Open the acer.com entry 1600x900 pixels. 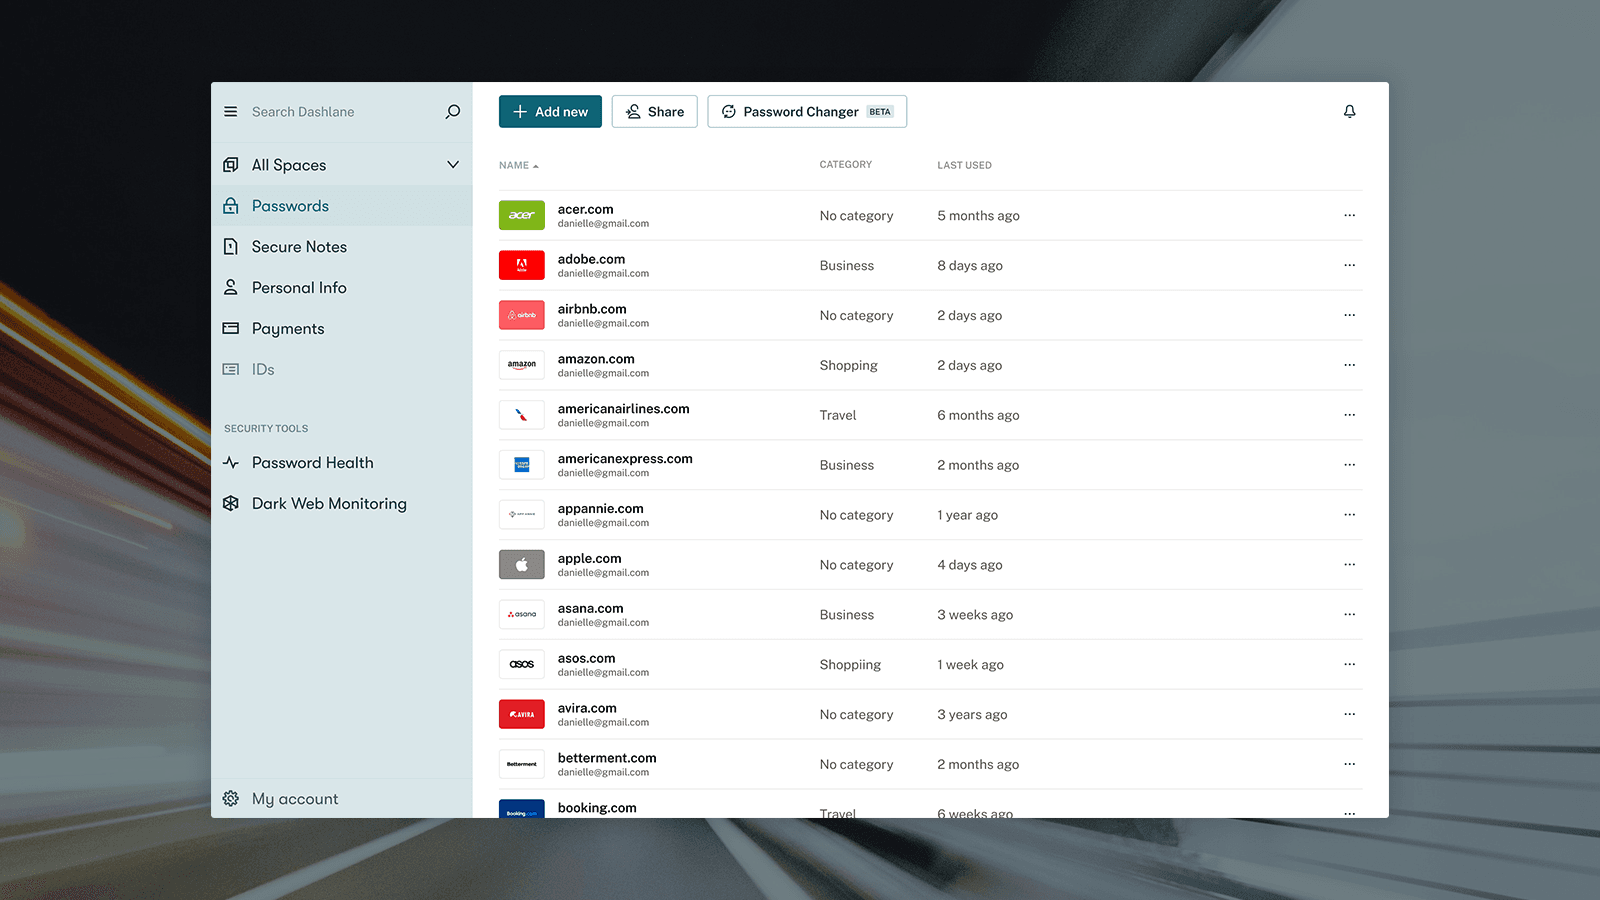[930, 215]
